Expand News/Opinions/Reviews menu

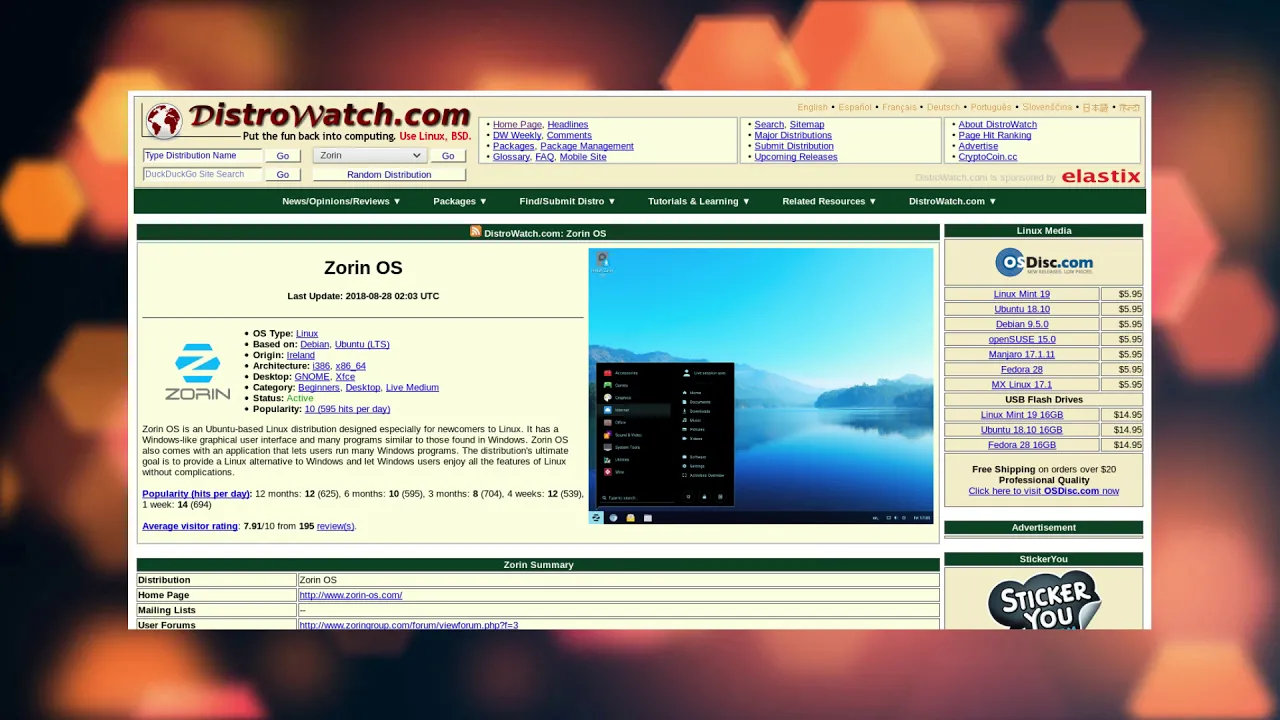(x=341, y=201)
